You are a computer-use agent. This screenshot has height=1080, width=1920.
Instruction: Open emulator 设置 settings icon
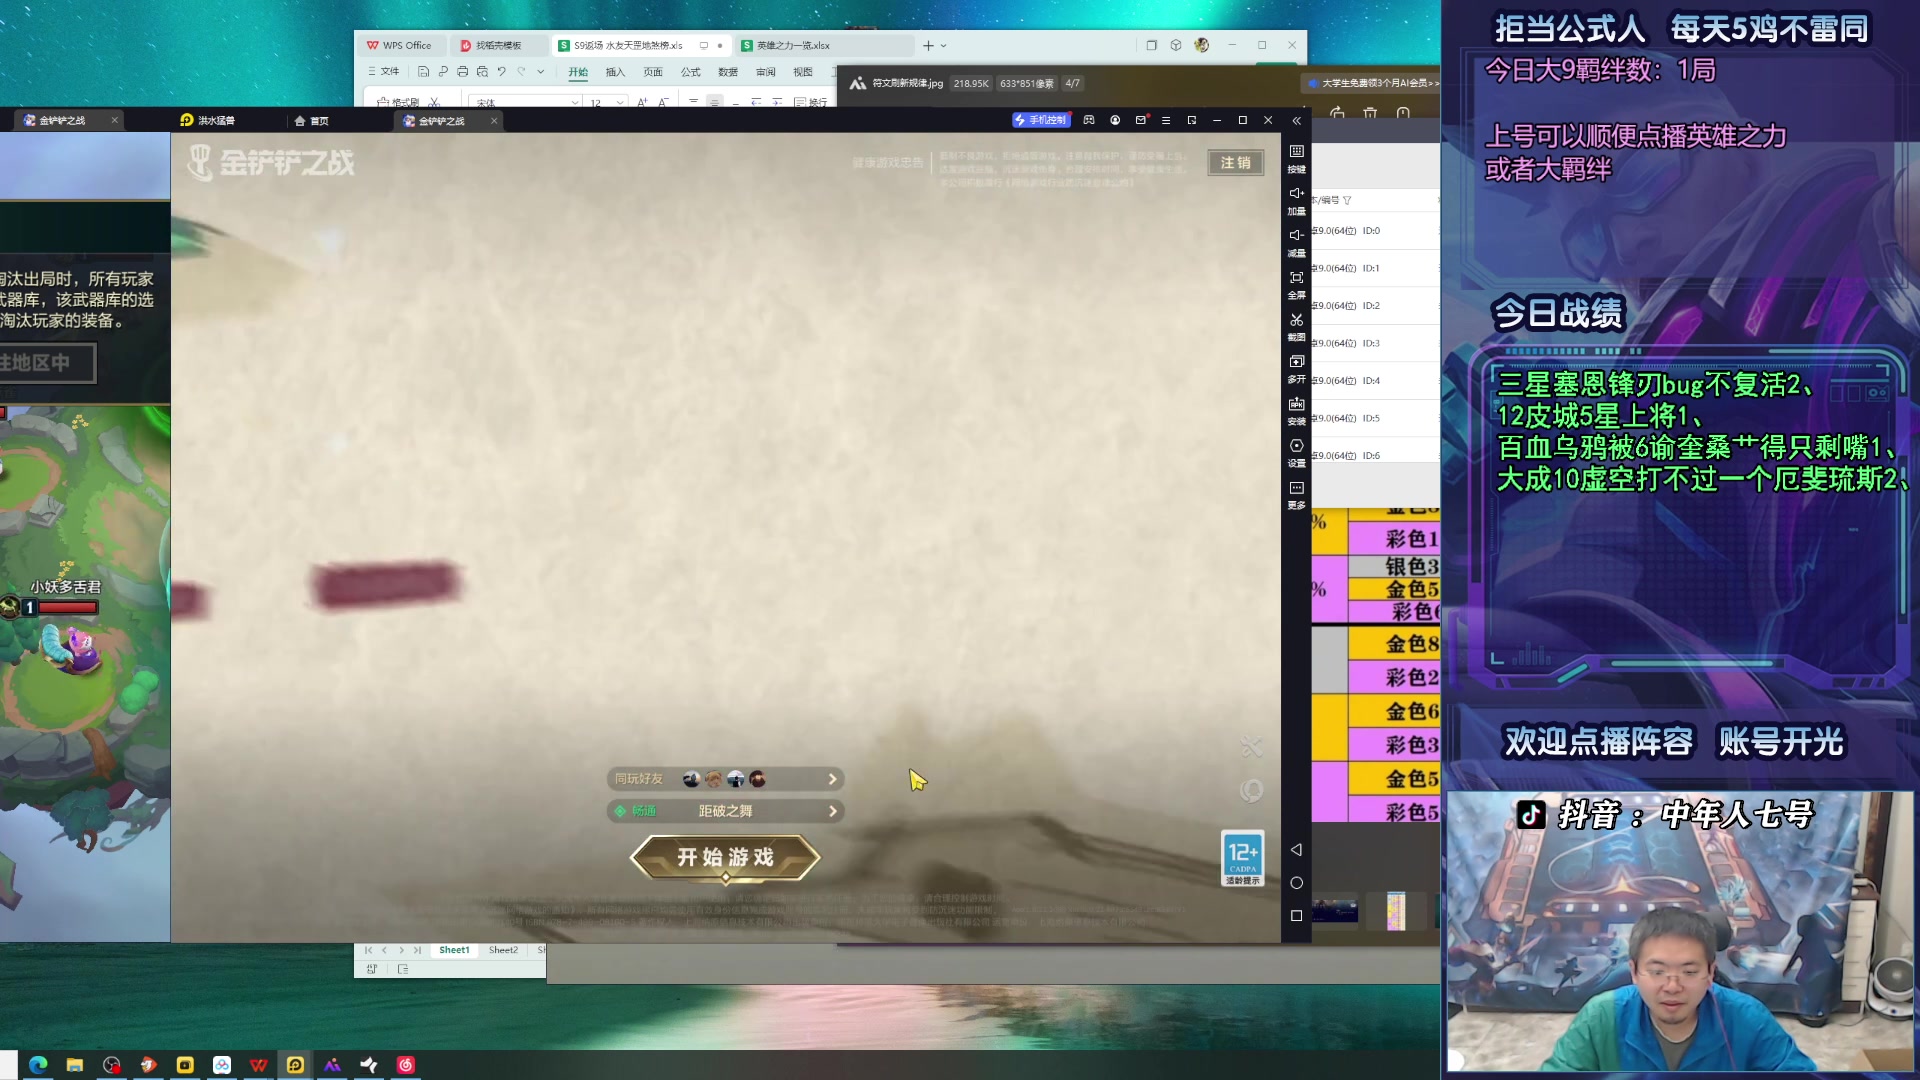point(1296,452)
